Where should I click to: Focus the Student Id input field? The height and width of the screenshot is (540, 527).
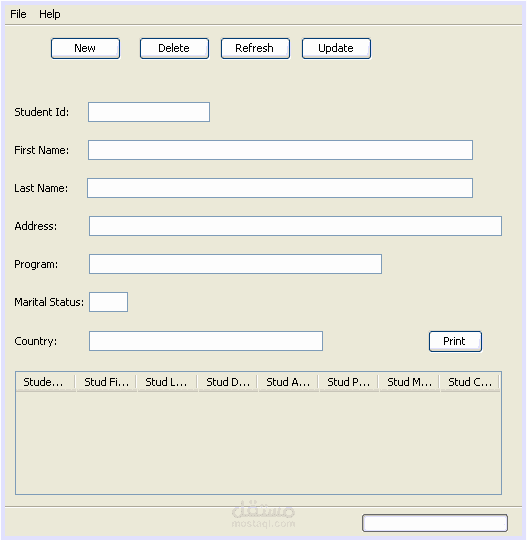149,112
